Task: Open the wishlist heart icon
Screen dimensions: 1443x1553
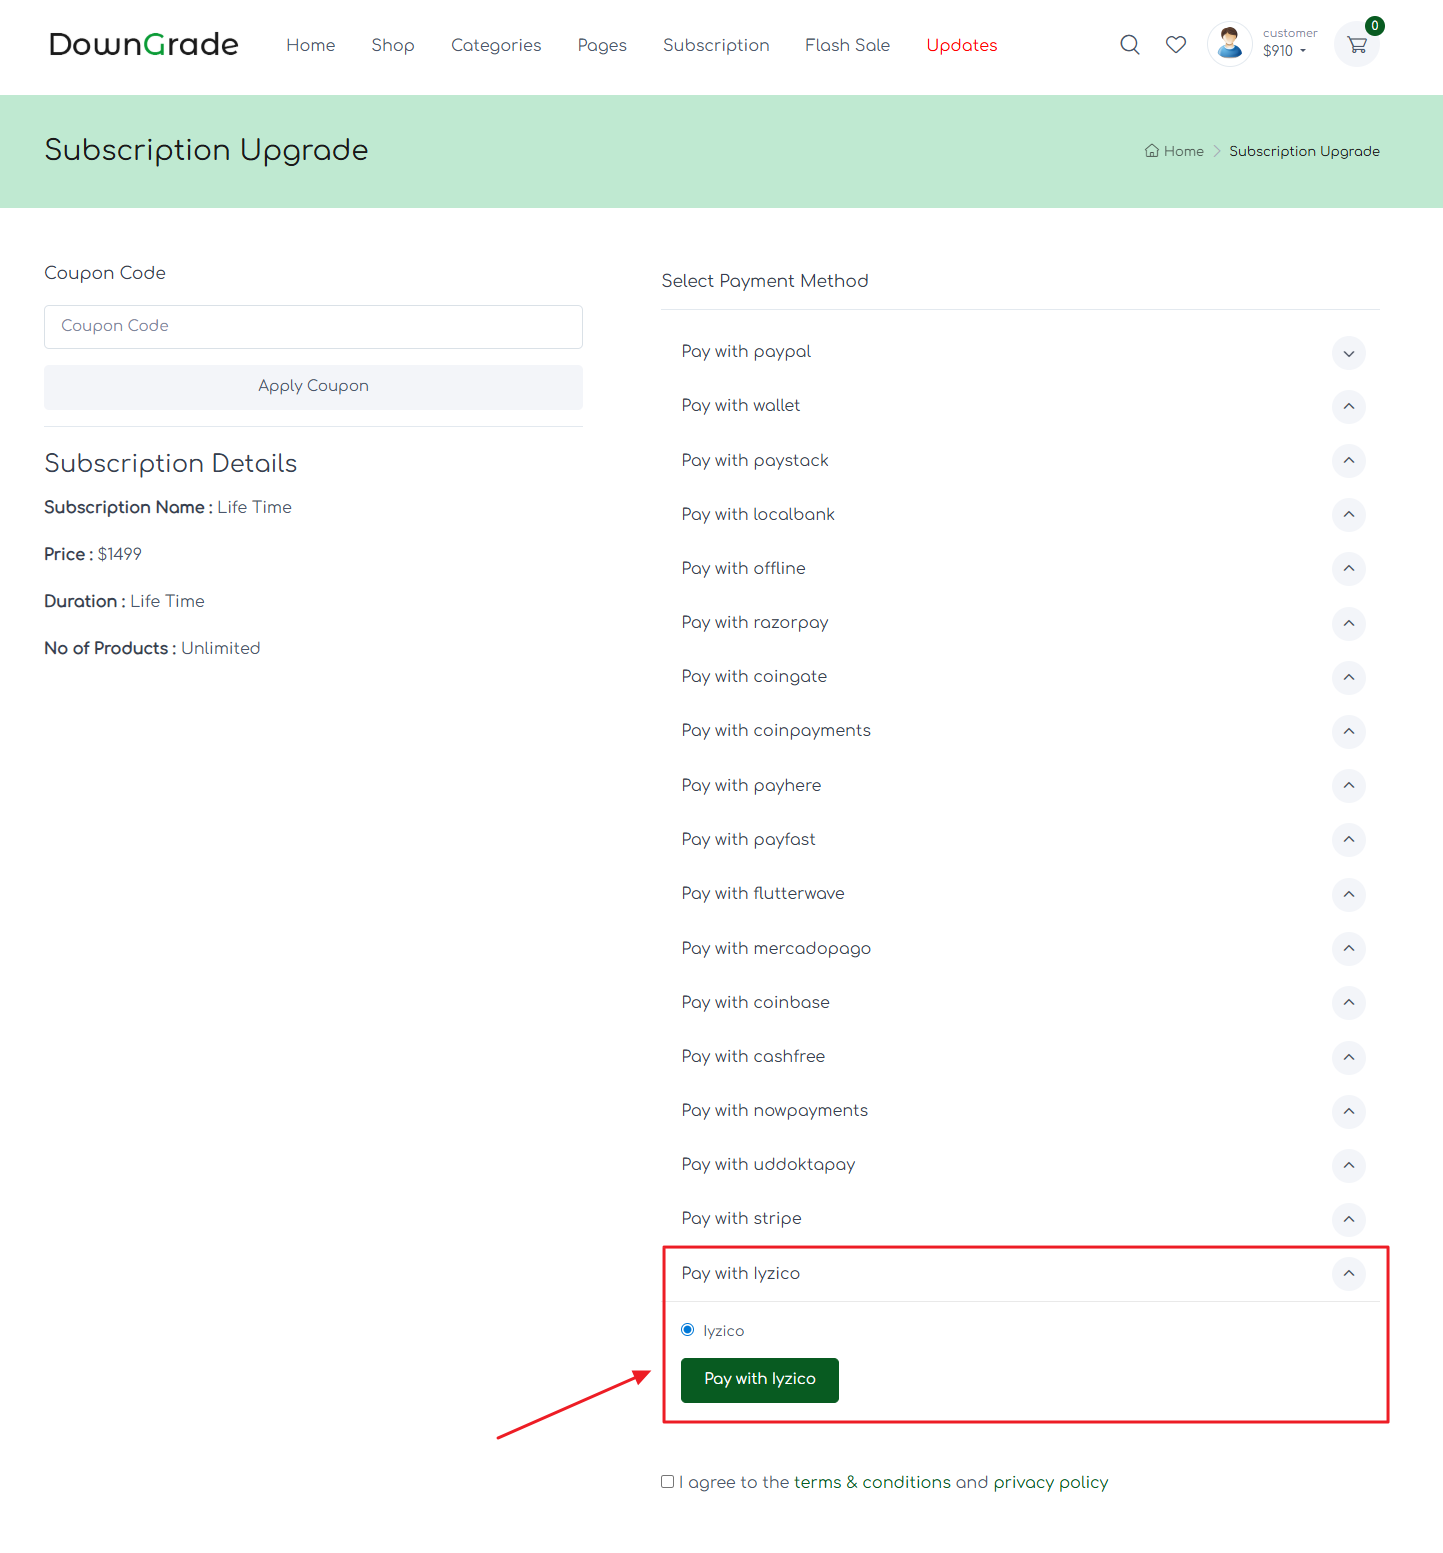Action: click(1176, 45)
